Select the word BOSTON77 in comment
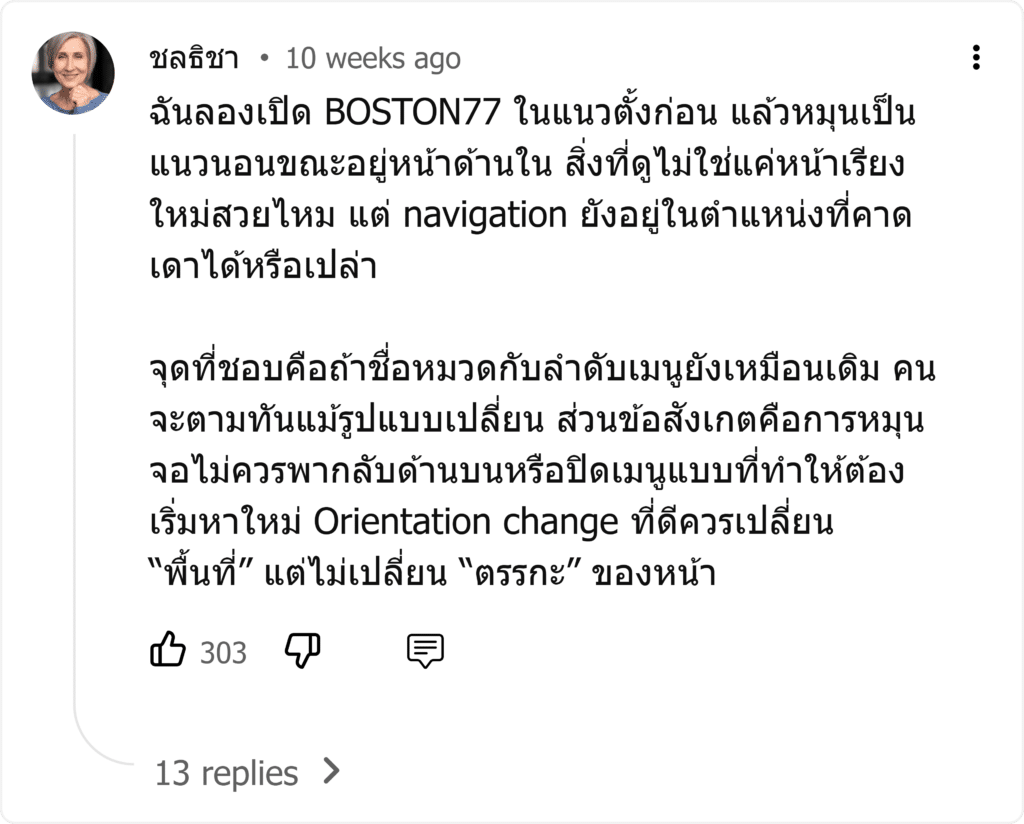The image size is (1024, 824). tap(413, 112)
